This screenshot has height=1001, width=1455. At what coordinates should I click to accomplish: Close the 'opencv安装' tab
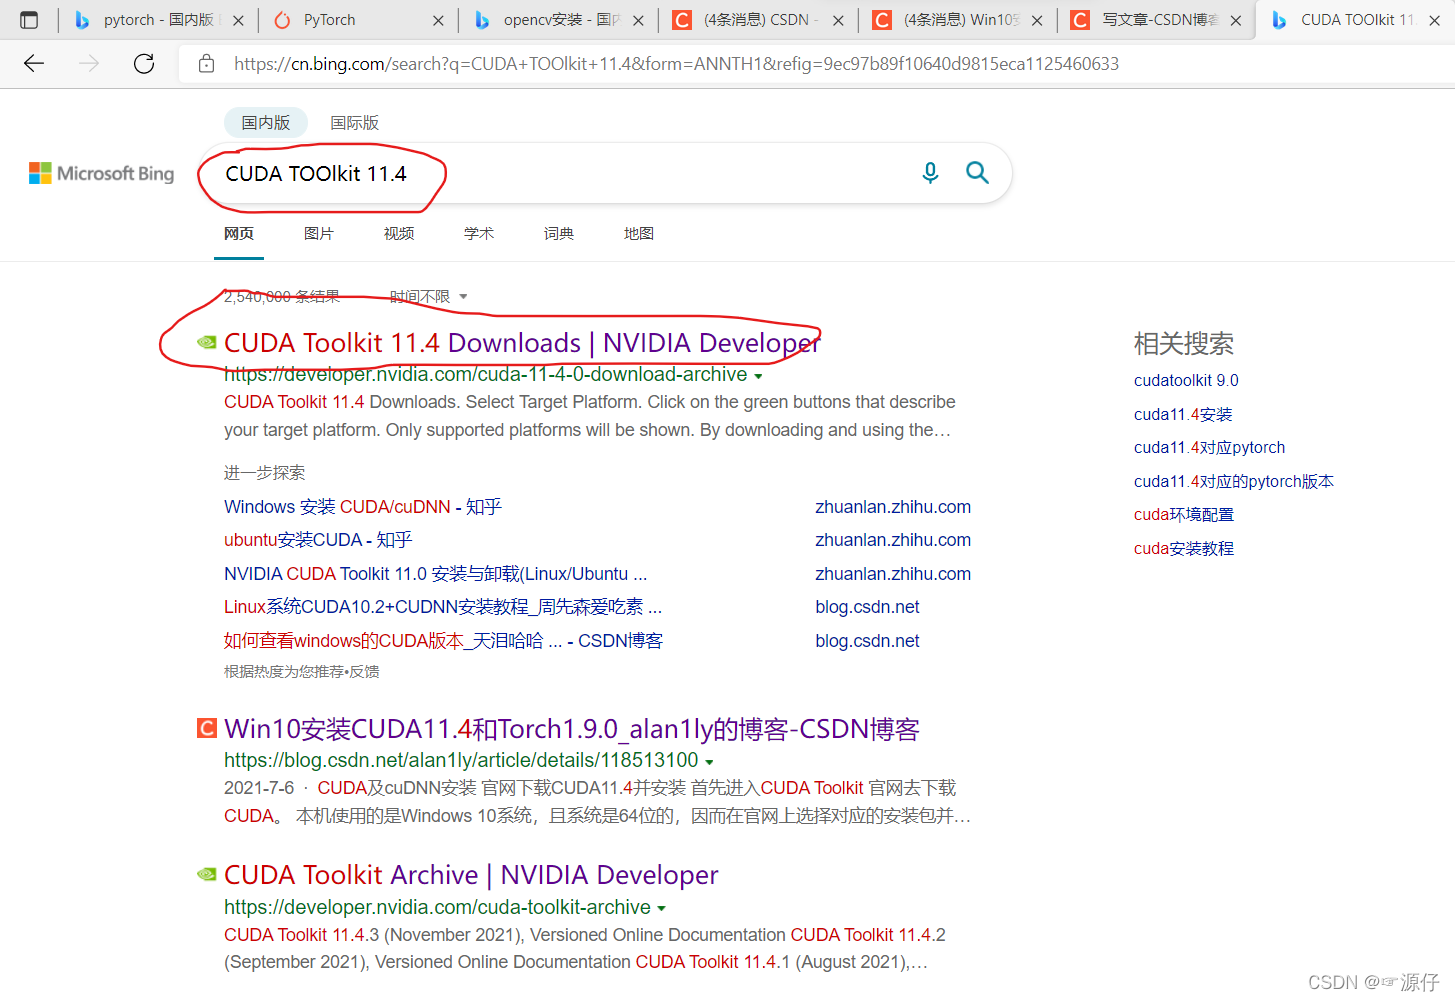tap(638, 20)
